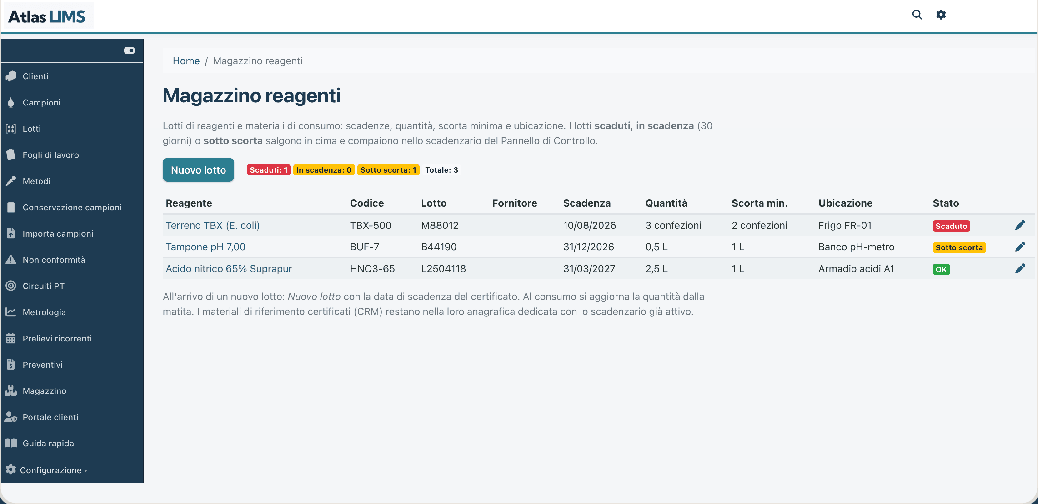Click the Atlas LIMS logo
Image resolution: width=1038 pixels, height=504 pixels.
click(47, 17)
